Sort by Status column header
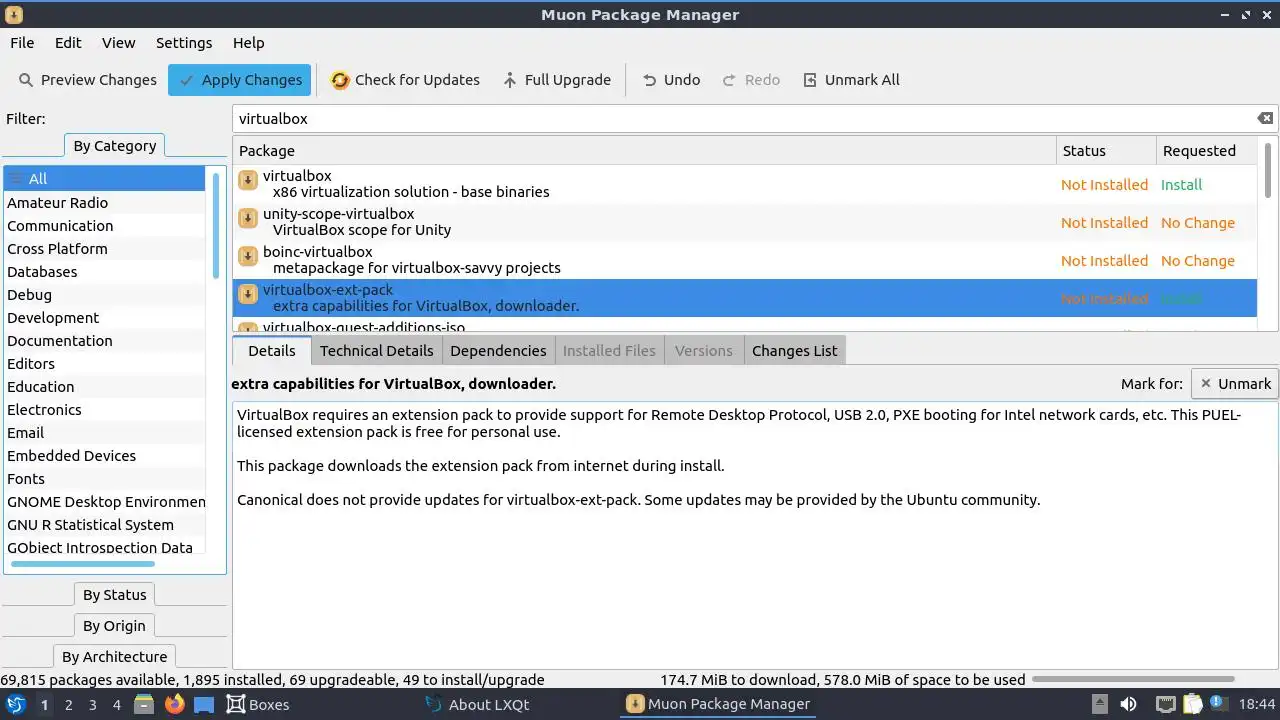The height and width of the screenshot is (720, 1280). click(1106, 151)
